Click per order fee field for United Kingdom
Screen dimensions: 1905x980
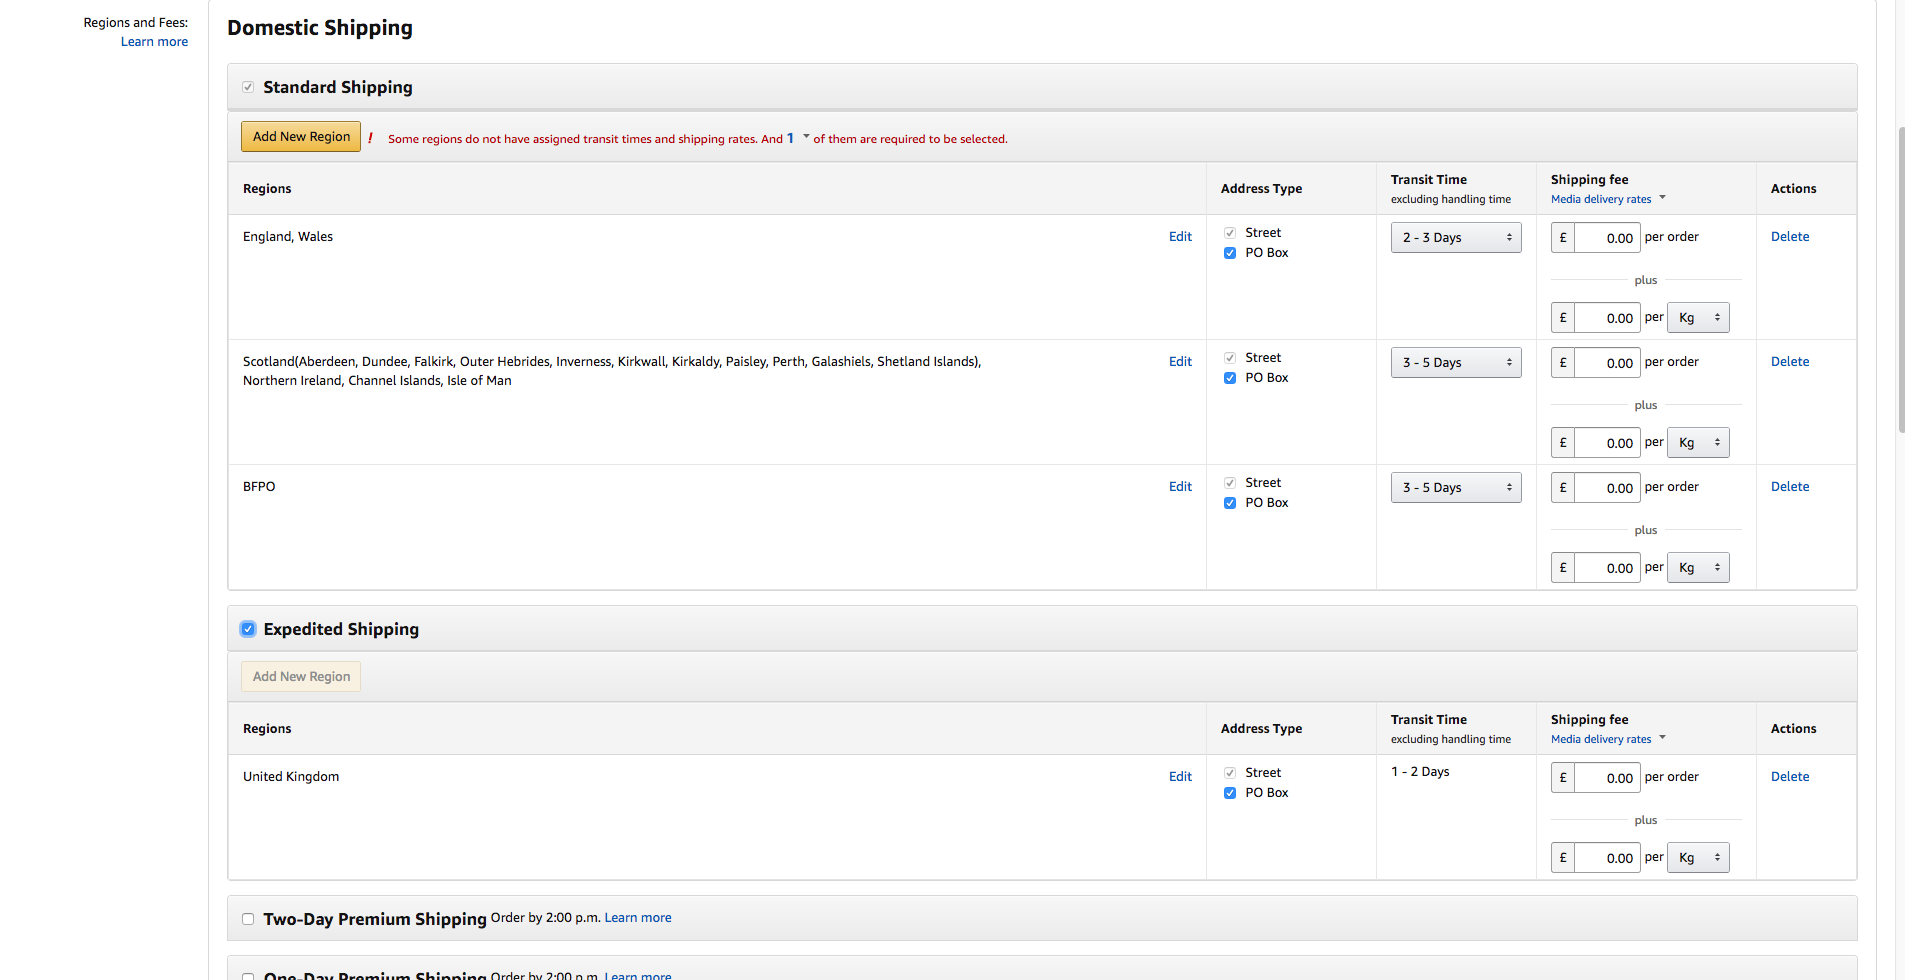(1607, 778)
